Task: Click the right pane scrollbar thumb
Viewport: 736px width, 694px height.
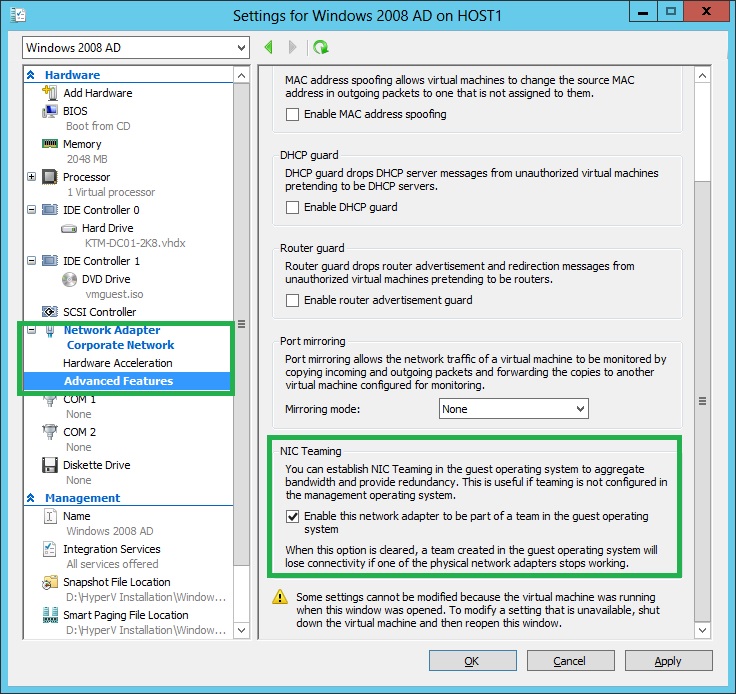Action: [702, 401]
